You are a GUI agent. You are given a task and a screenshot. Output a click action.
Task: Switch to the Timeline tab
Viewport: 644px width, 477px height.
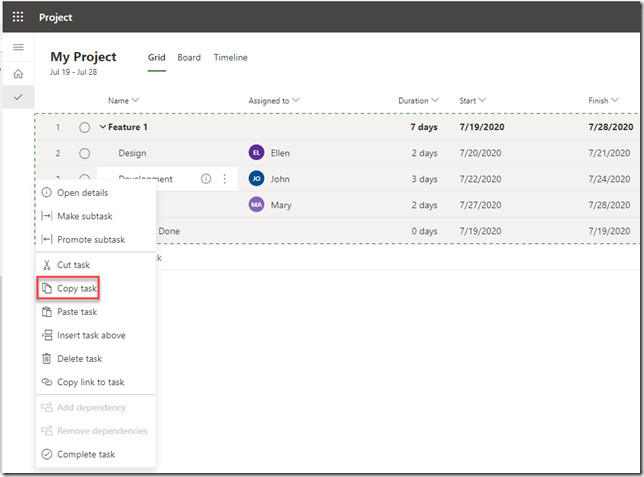pos(230,58)
